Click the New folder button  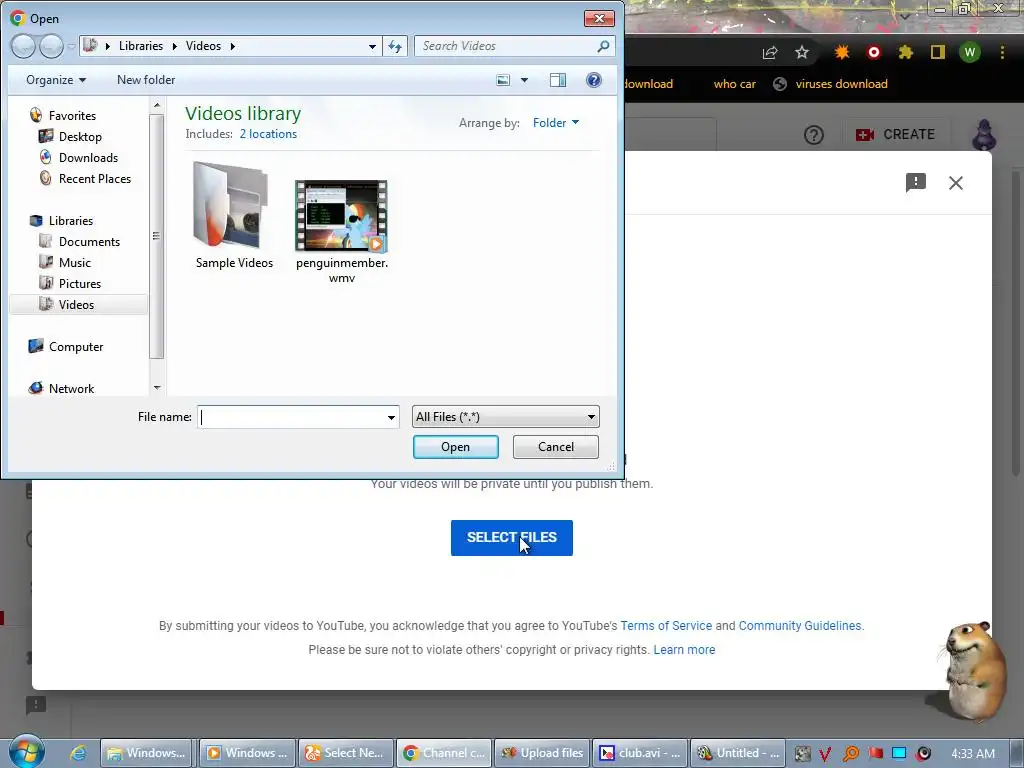coord(146,80)
